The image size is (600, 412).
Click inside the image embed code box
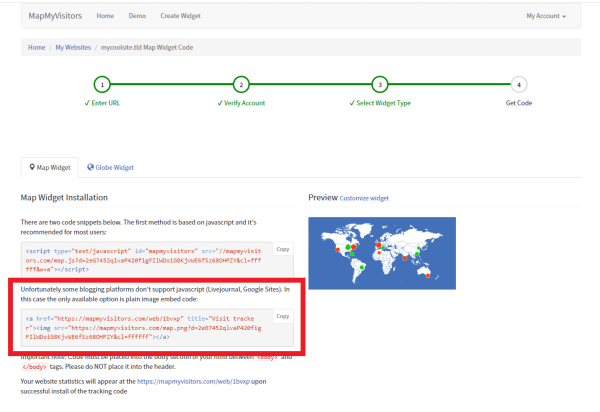157,328
